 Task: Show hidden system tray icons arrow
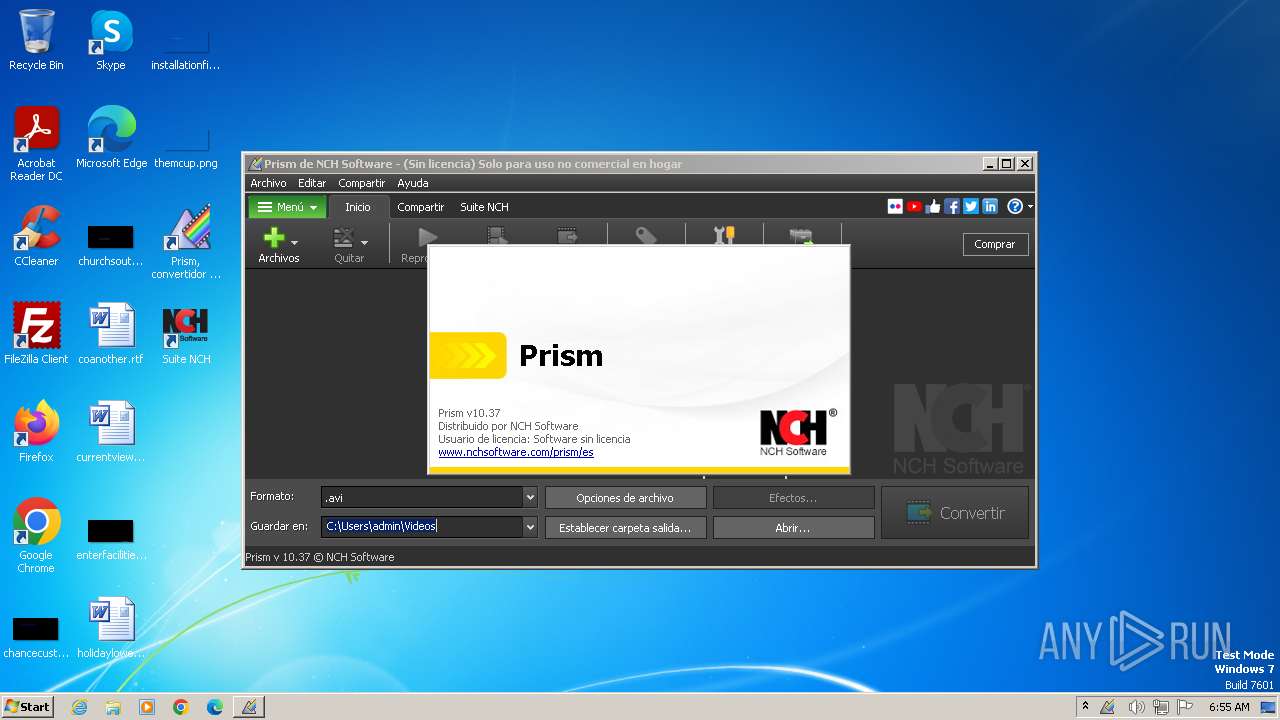click(1086, 707)
